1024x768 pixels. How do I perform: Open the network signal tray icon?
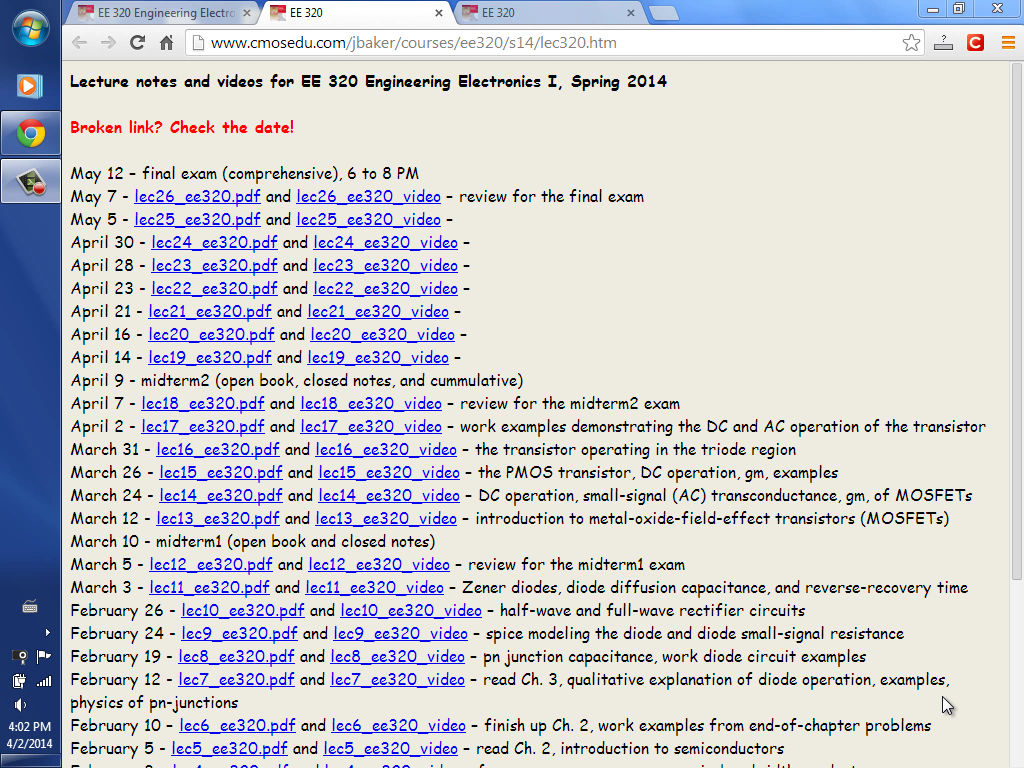44,681
